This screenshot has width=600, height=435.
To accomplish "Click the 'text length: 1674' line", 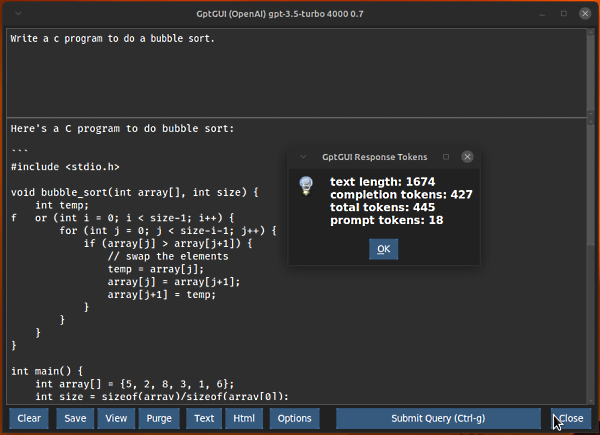I will (x=382, y=182).
